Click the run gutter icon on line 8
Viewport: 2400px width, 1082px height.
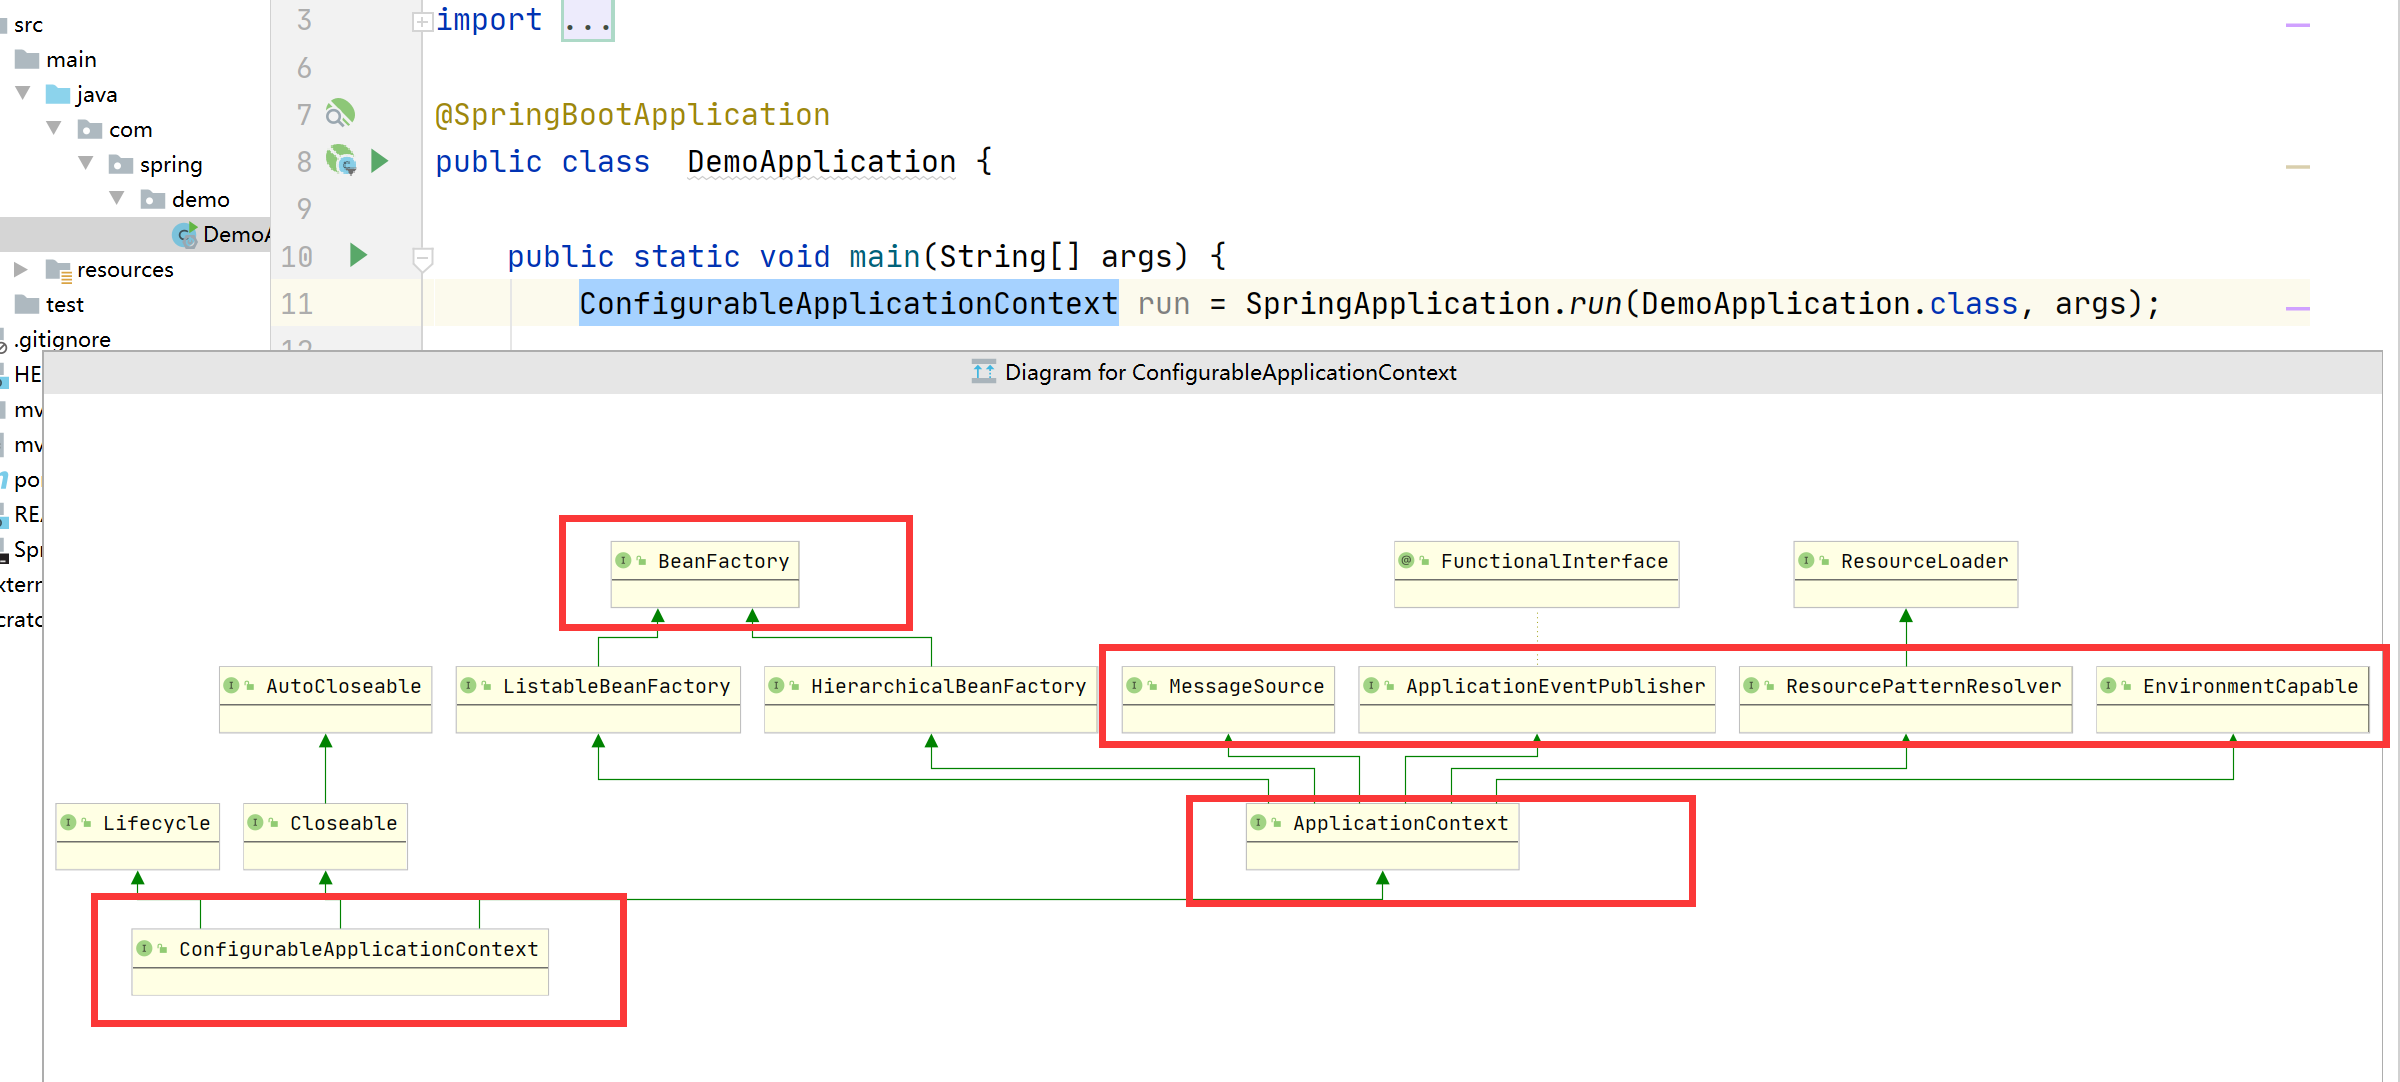(379, 161)
